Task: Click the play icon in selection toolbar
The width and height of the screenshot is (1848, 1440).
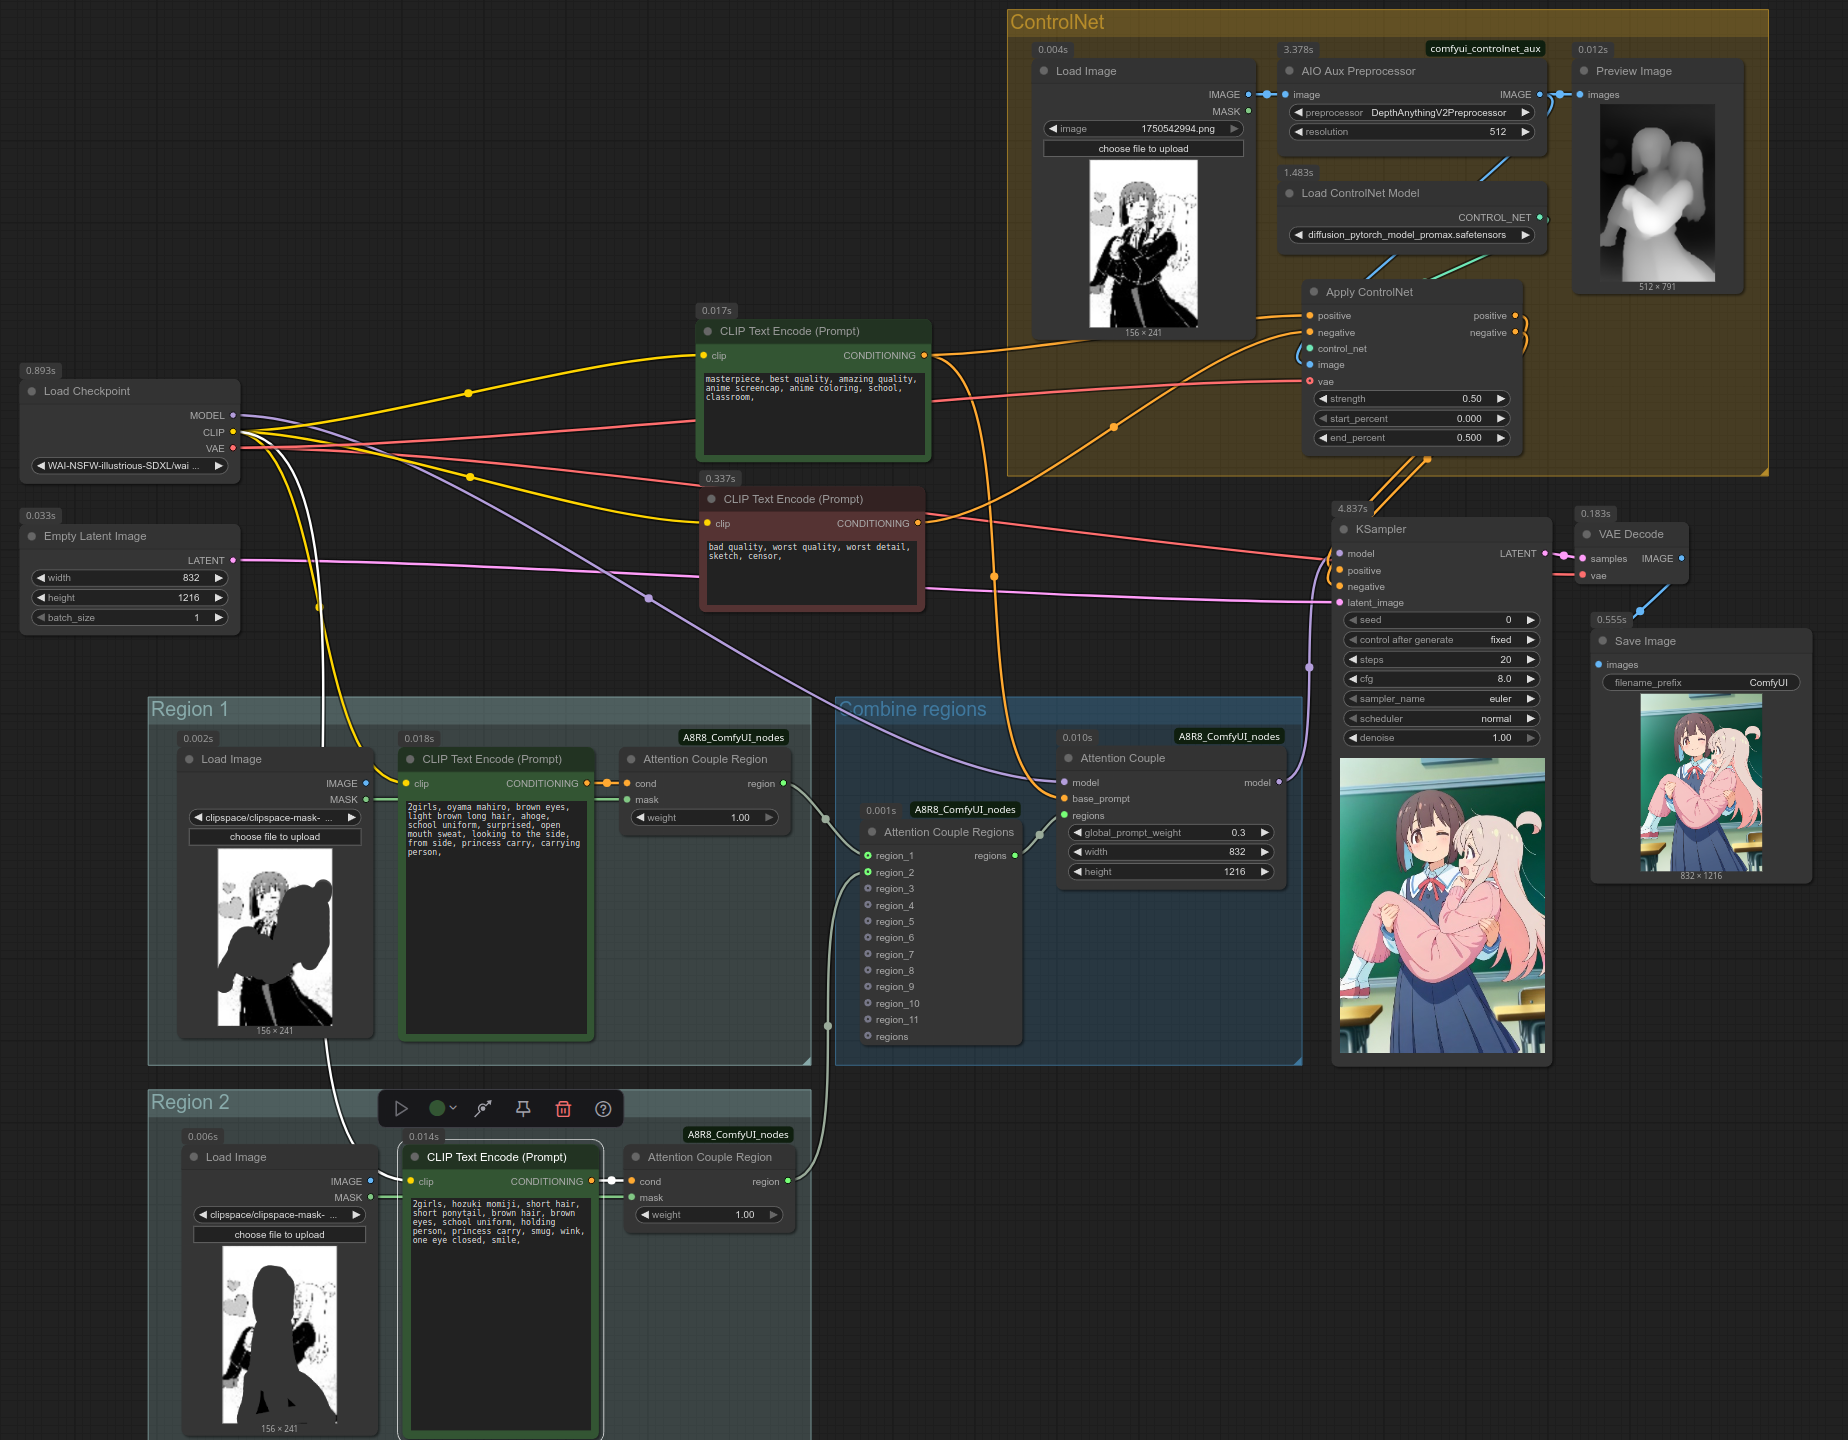Action: pos(401,1108)
